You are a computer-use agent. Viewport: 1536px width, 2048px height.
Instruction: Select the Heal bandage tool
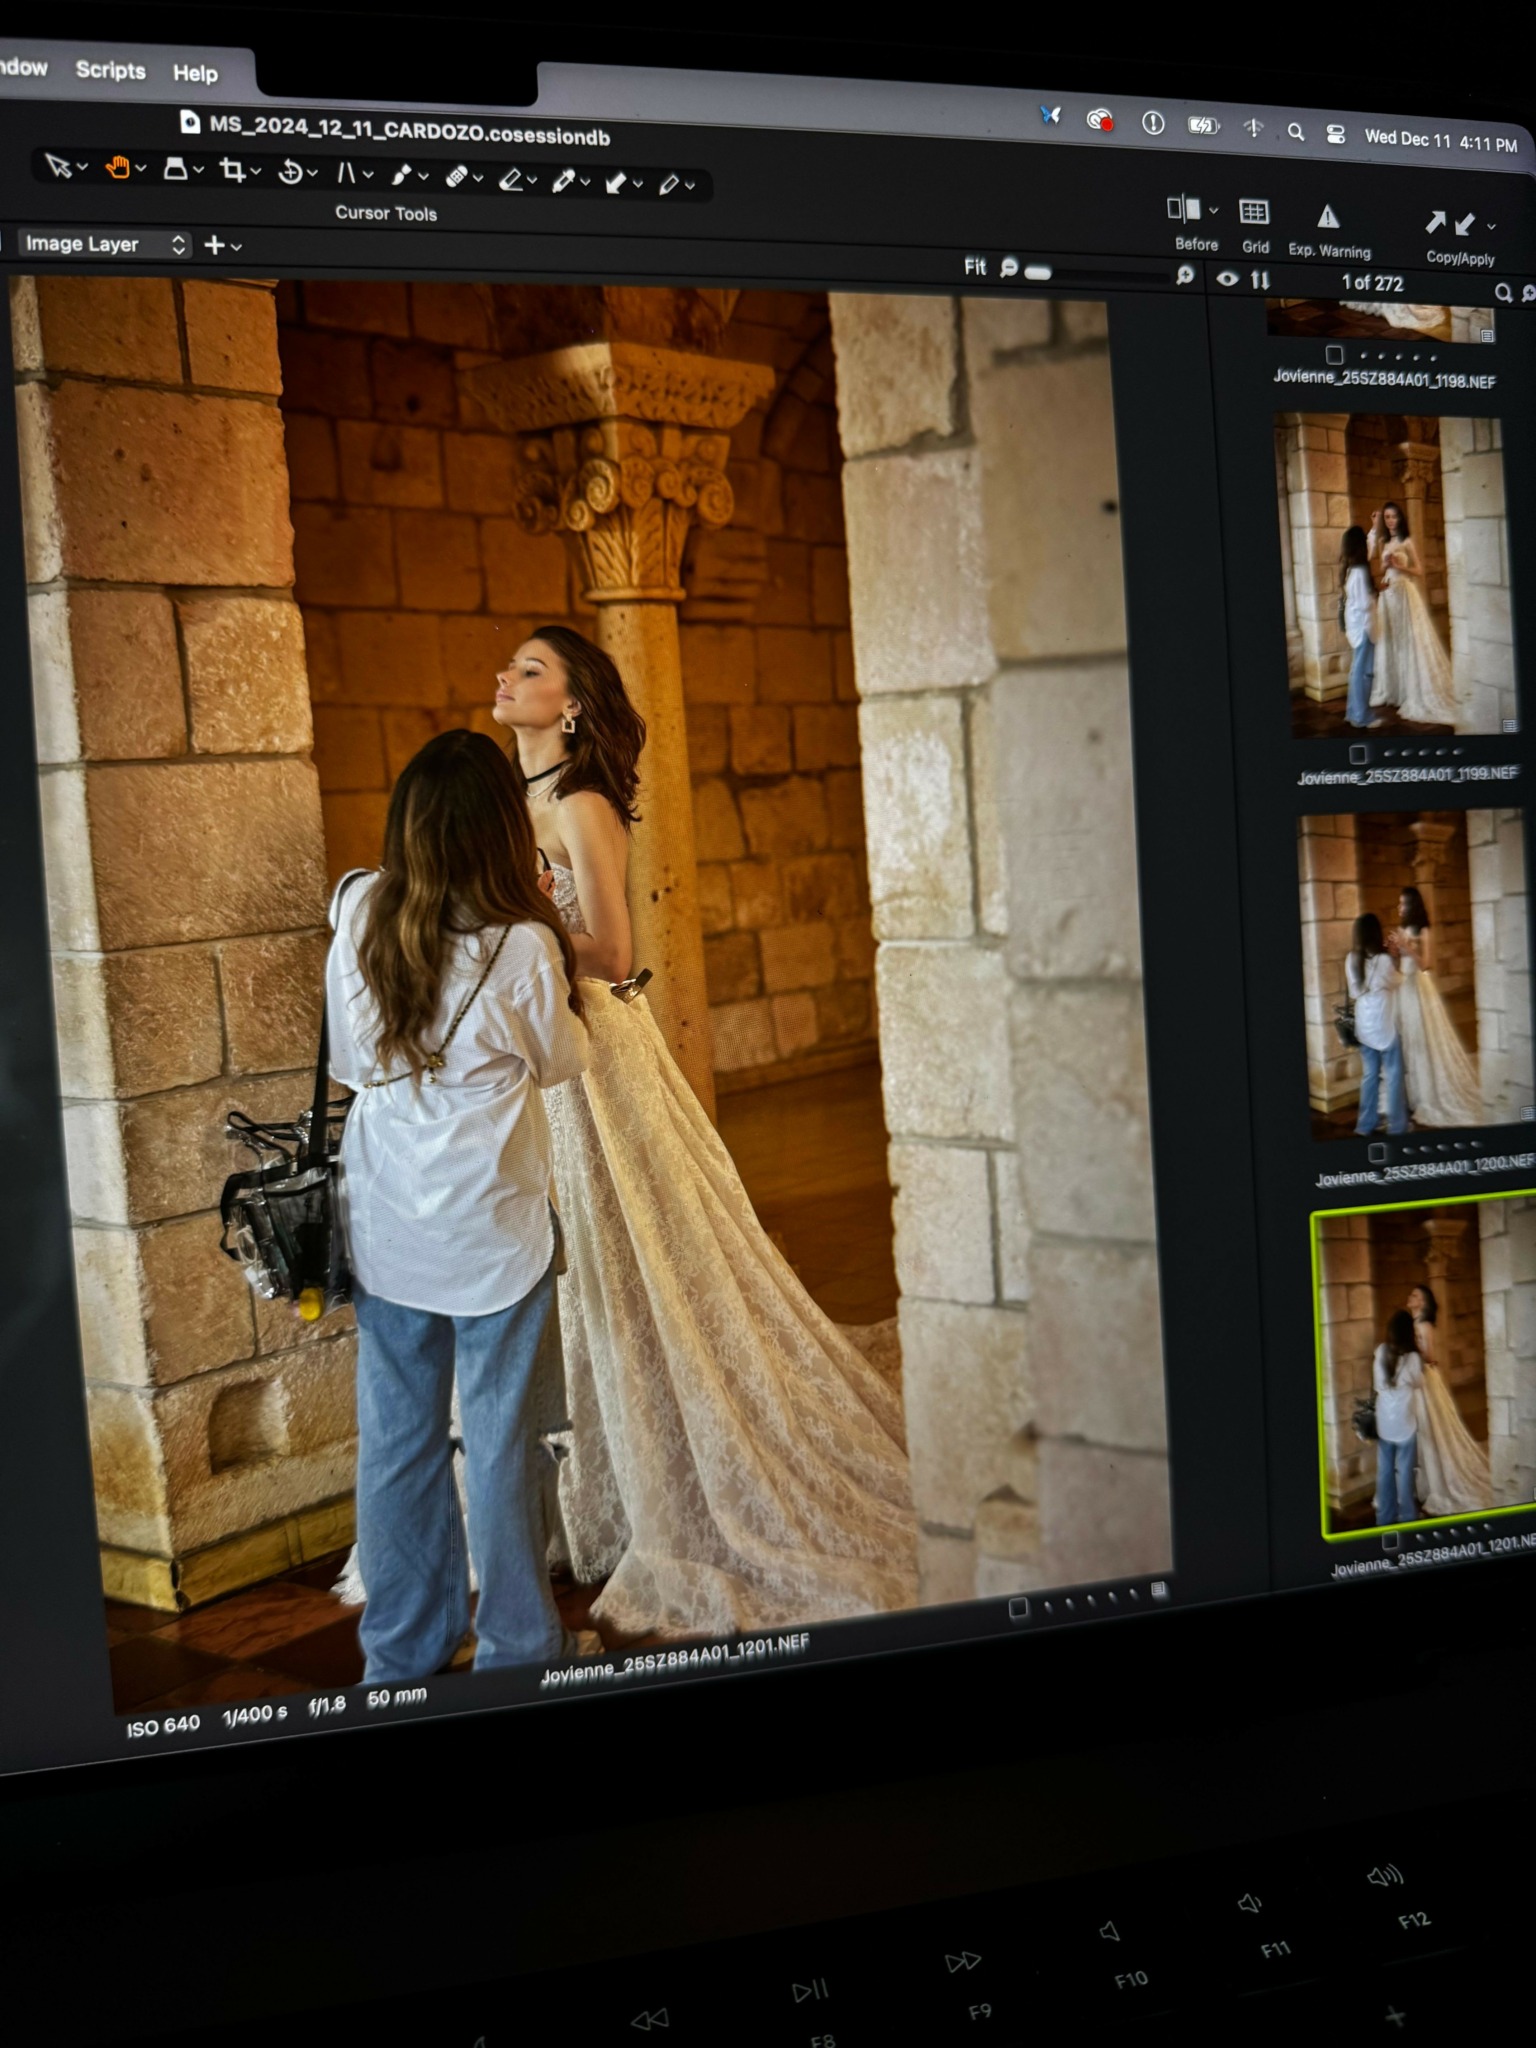[x=456, y=177]
